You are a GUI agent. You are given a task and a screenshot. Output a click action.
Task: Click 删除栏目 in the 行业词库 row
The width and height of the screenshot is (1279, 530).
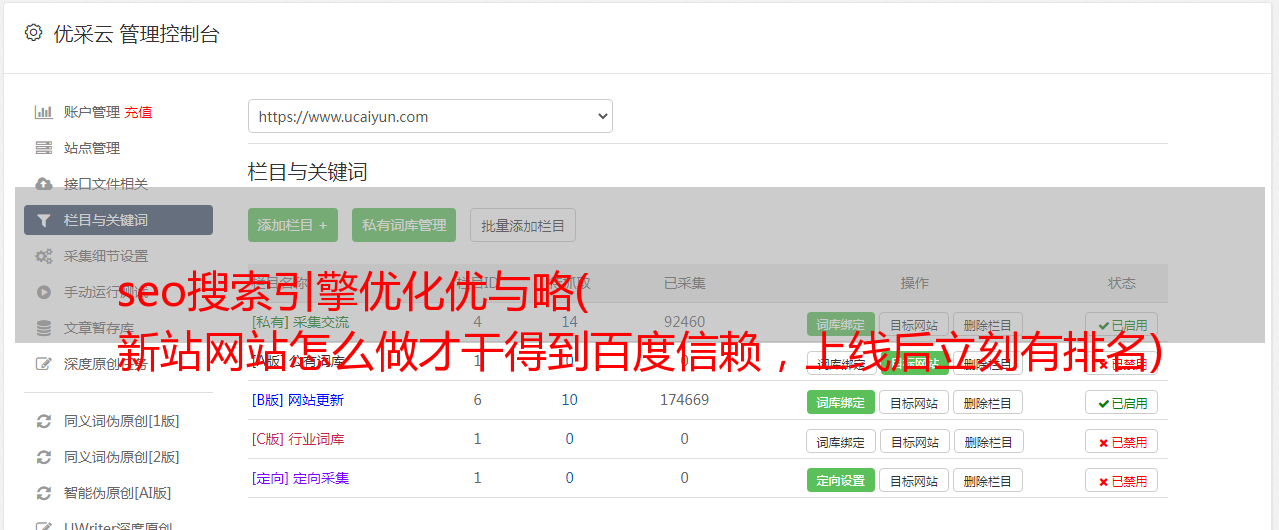coord(988,441)
